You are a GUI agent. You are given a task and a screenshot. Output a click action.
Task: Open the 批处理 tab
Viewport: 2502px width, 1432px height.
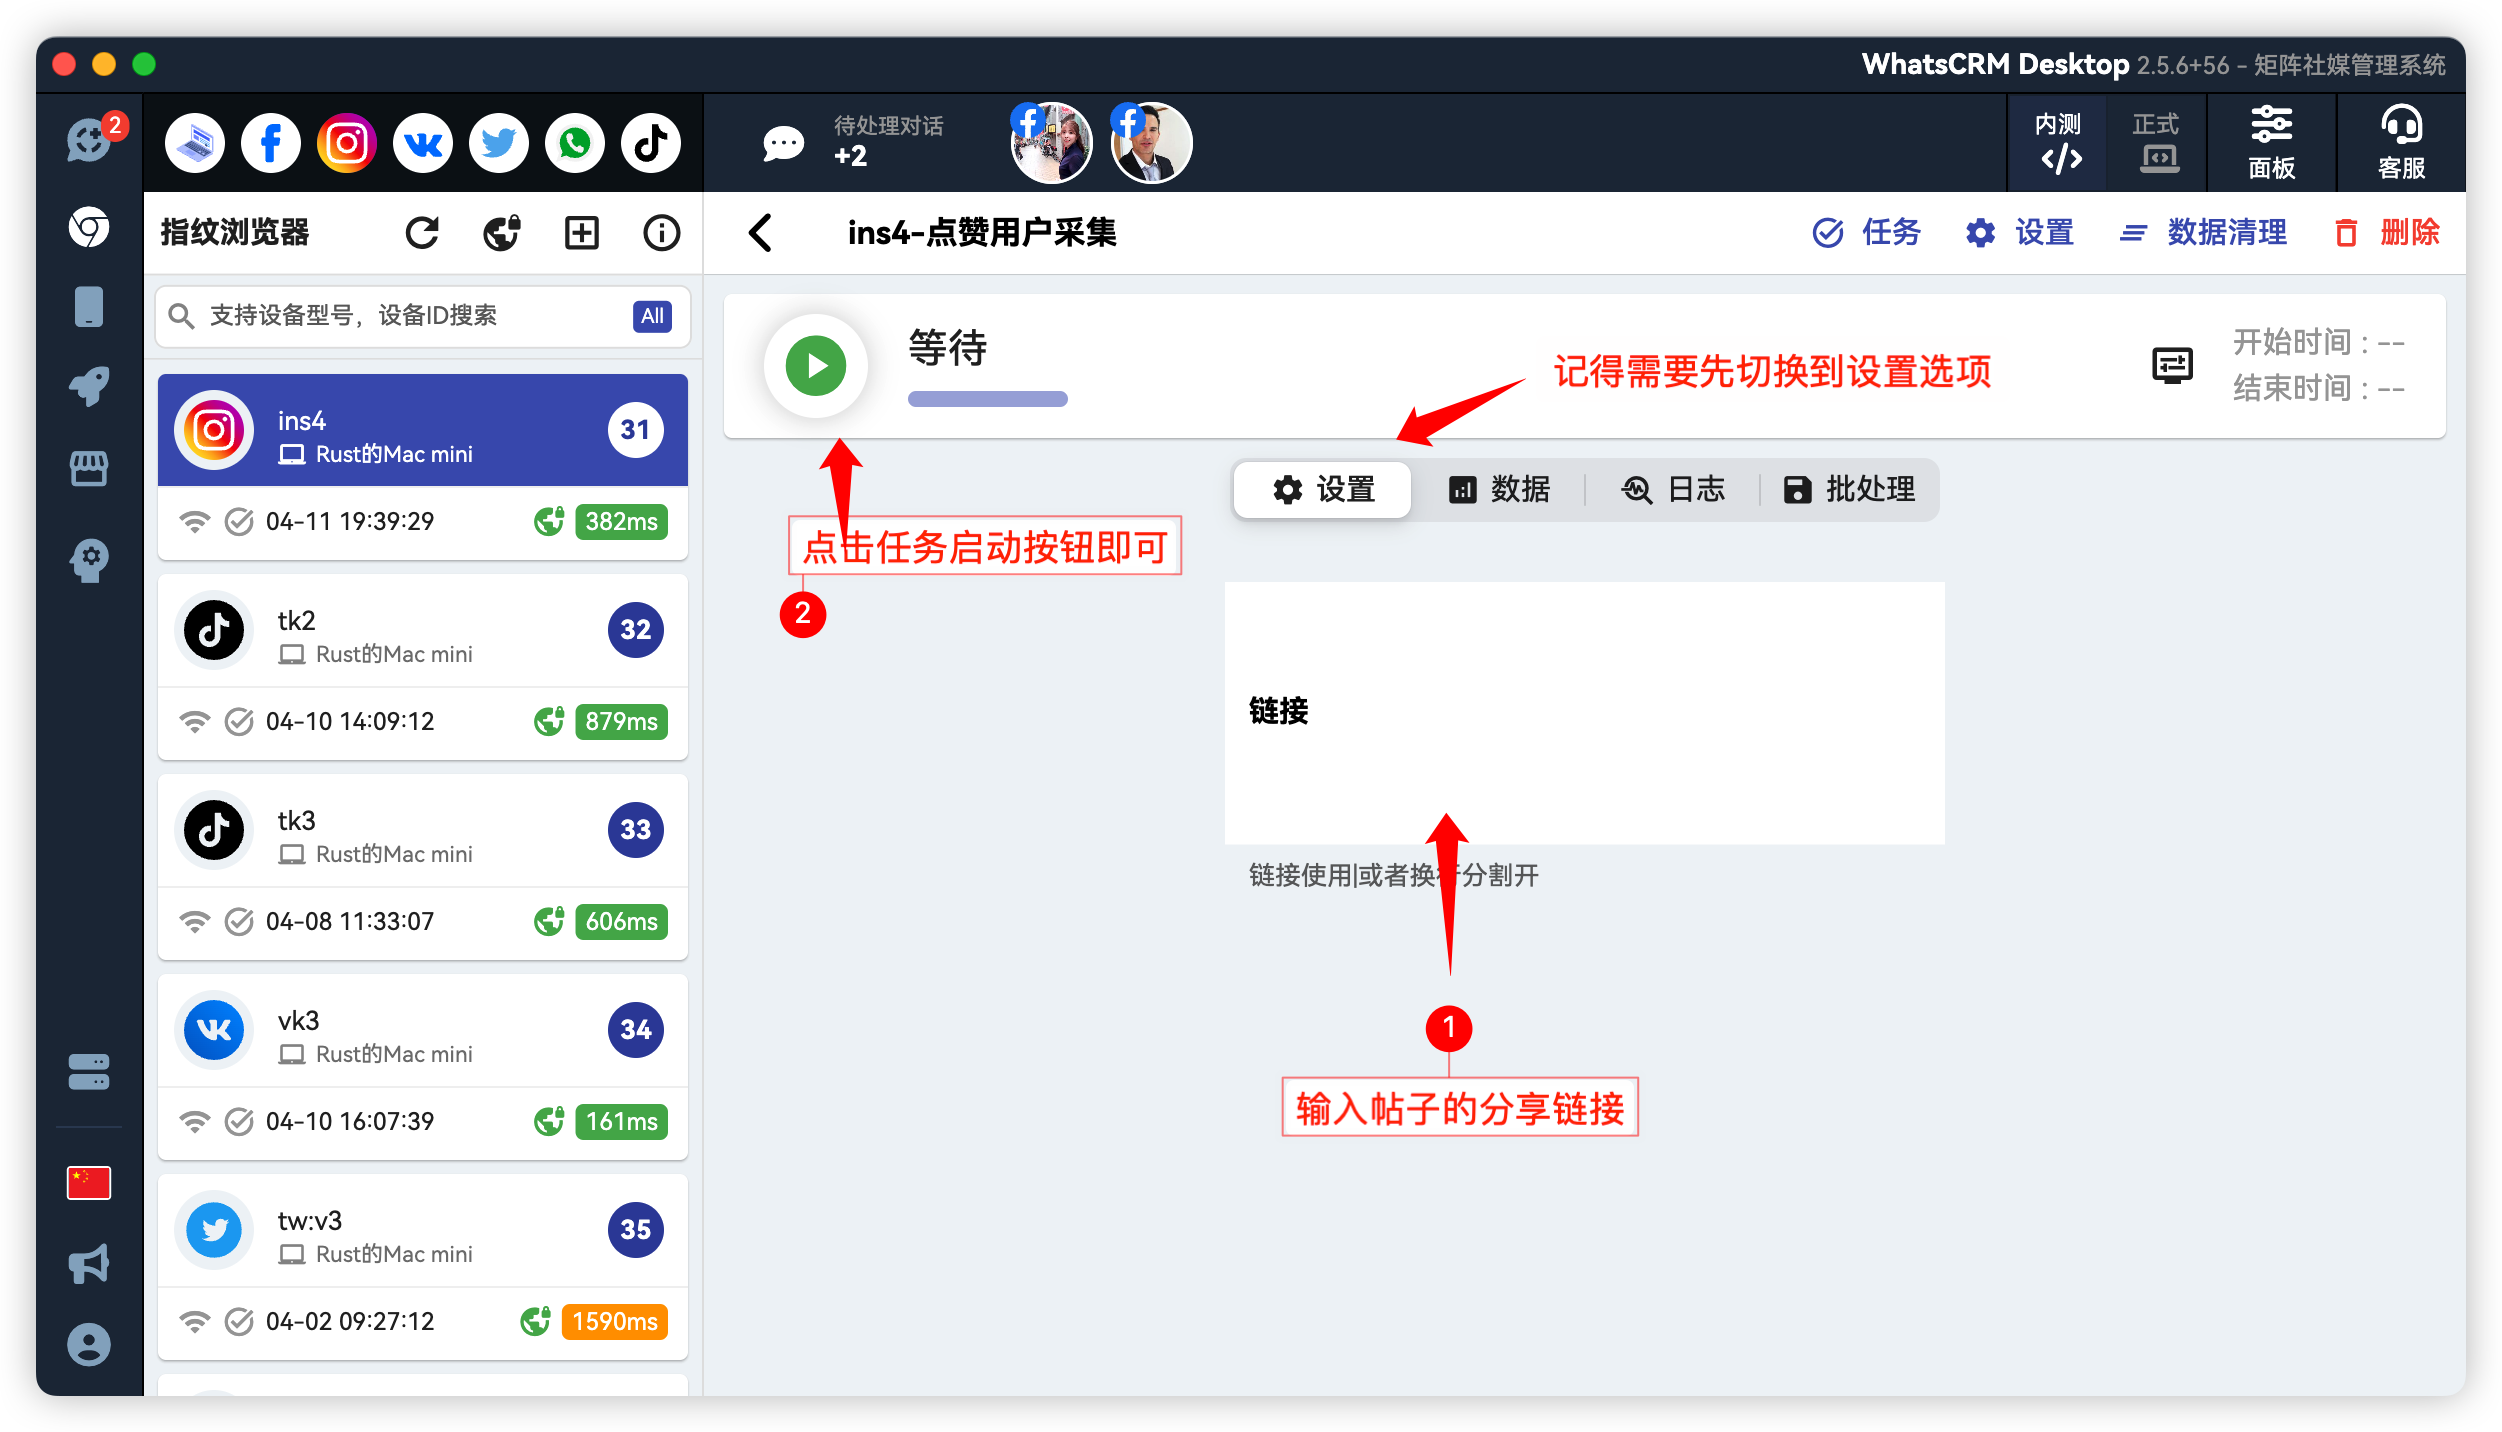click(1850, 489)
